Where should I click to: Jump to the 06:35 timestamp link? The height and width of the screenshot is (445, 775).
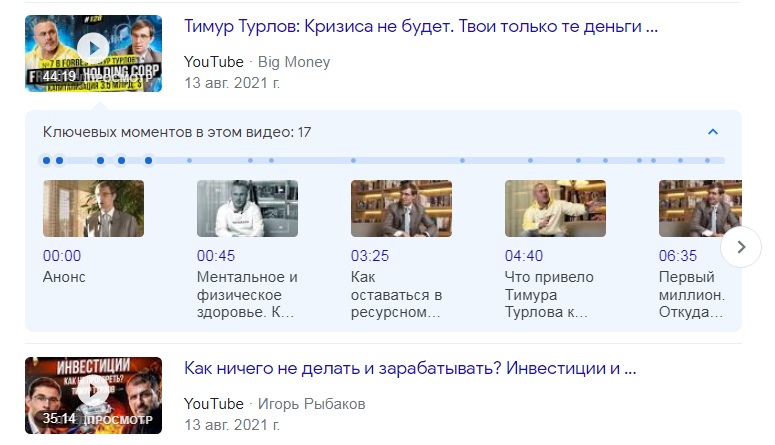(678, 256)
